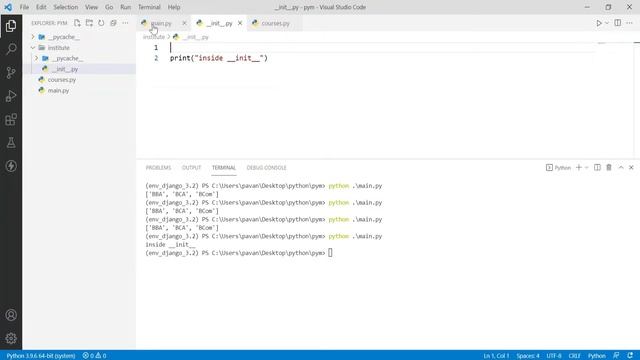Click the institute breadcrumb segment

coord(154,37)
